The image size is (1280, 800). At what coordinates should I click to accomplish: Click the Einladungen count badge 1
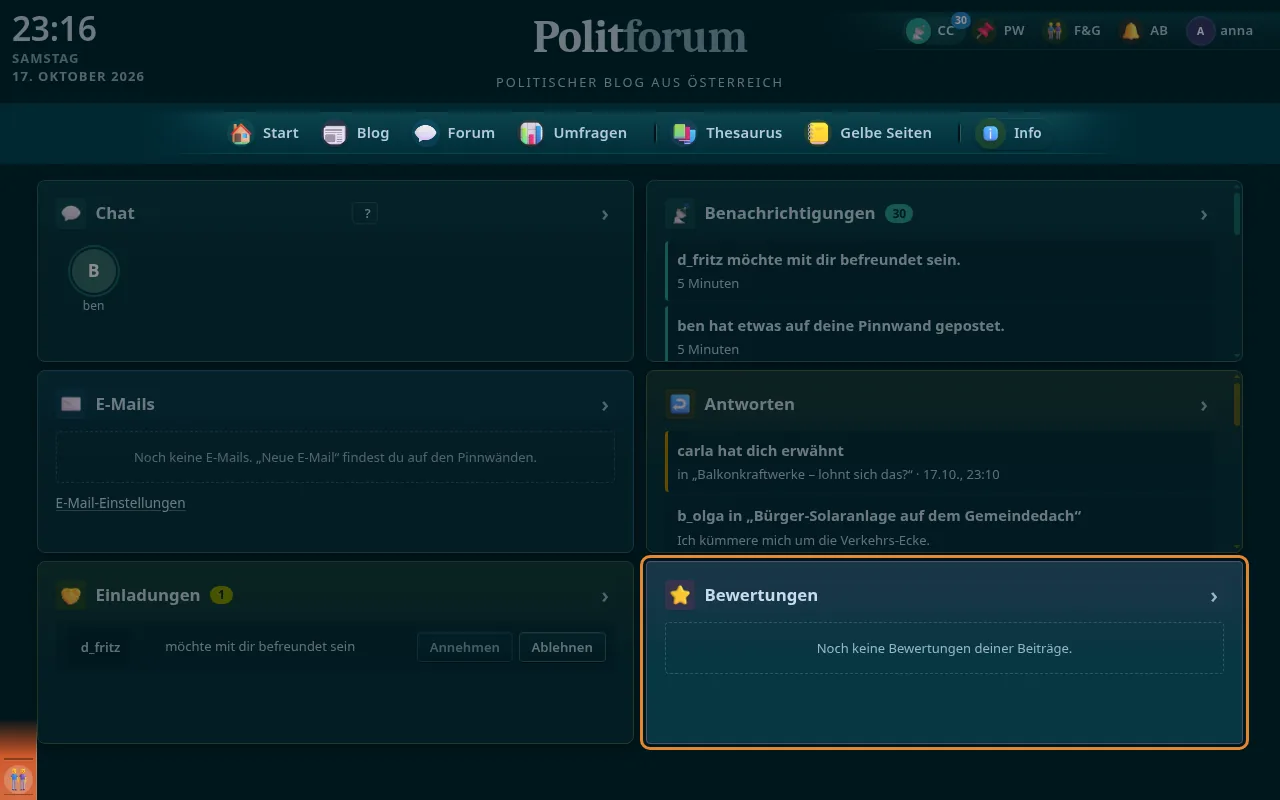[221, 595]
